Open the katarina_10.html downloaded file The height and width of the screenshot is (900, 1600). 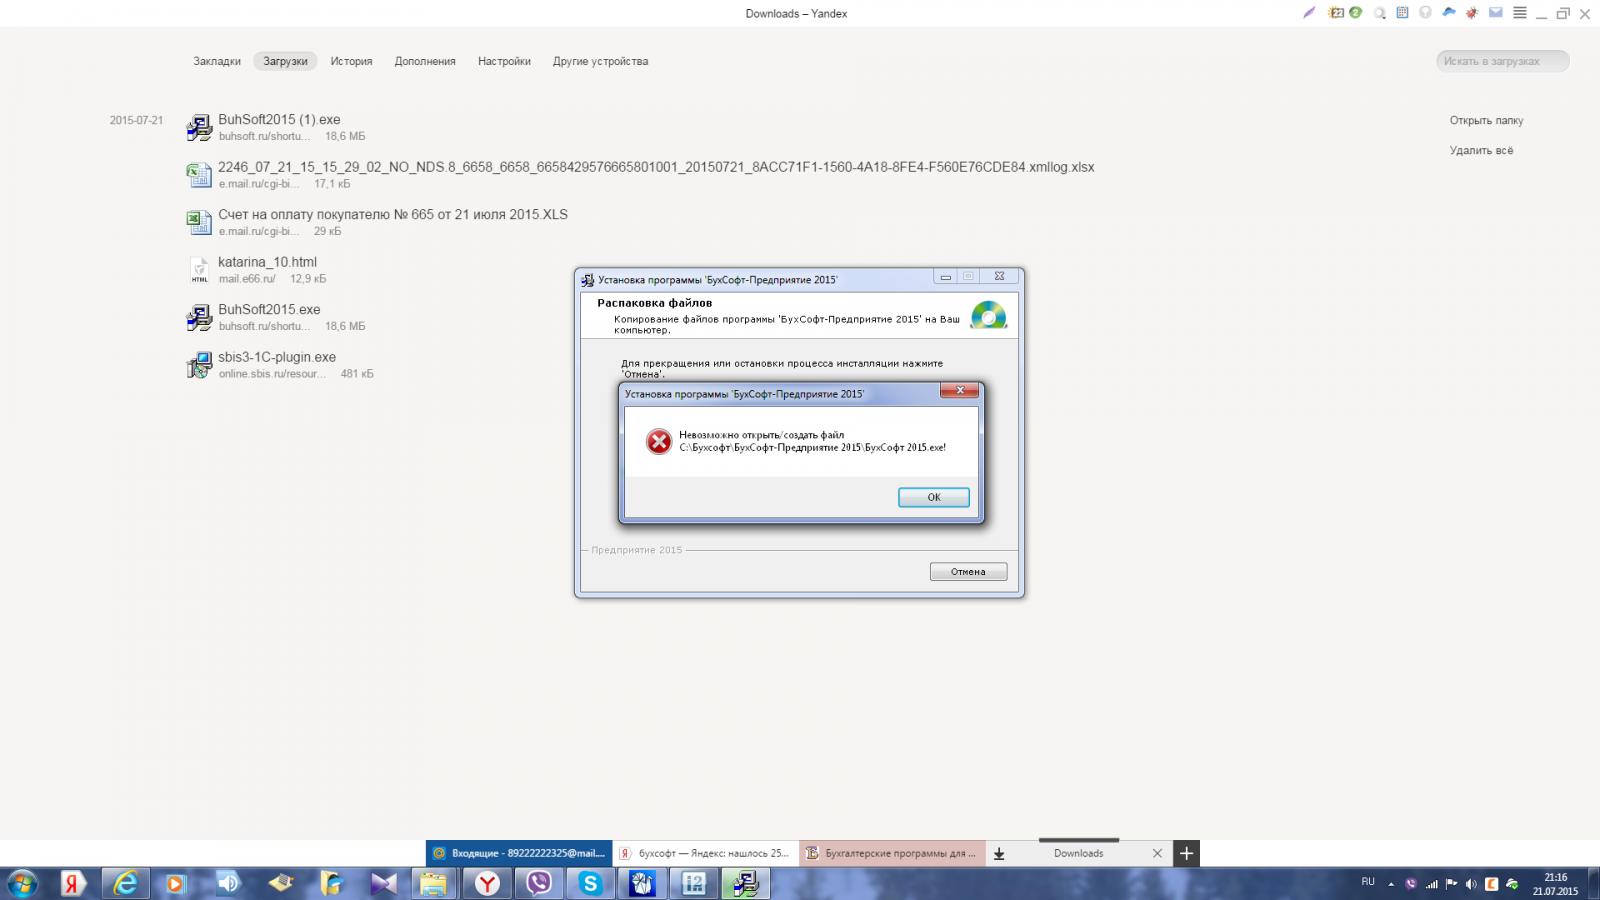coord(267,262)
